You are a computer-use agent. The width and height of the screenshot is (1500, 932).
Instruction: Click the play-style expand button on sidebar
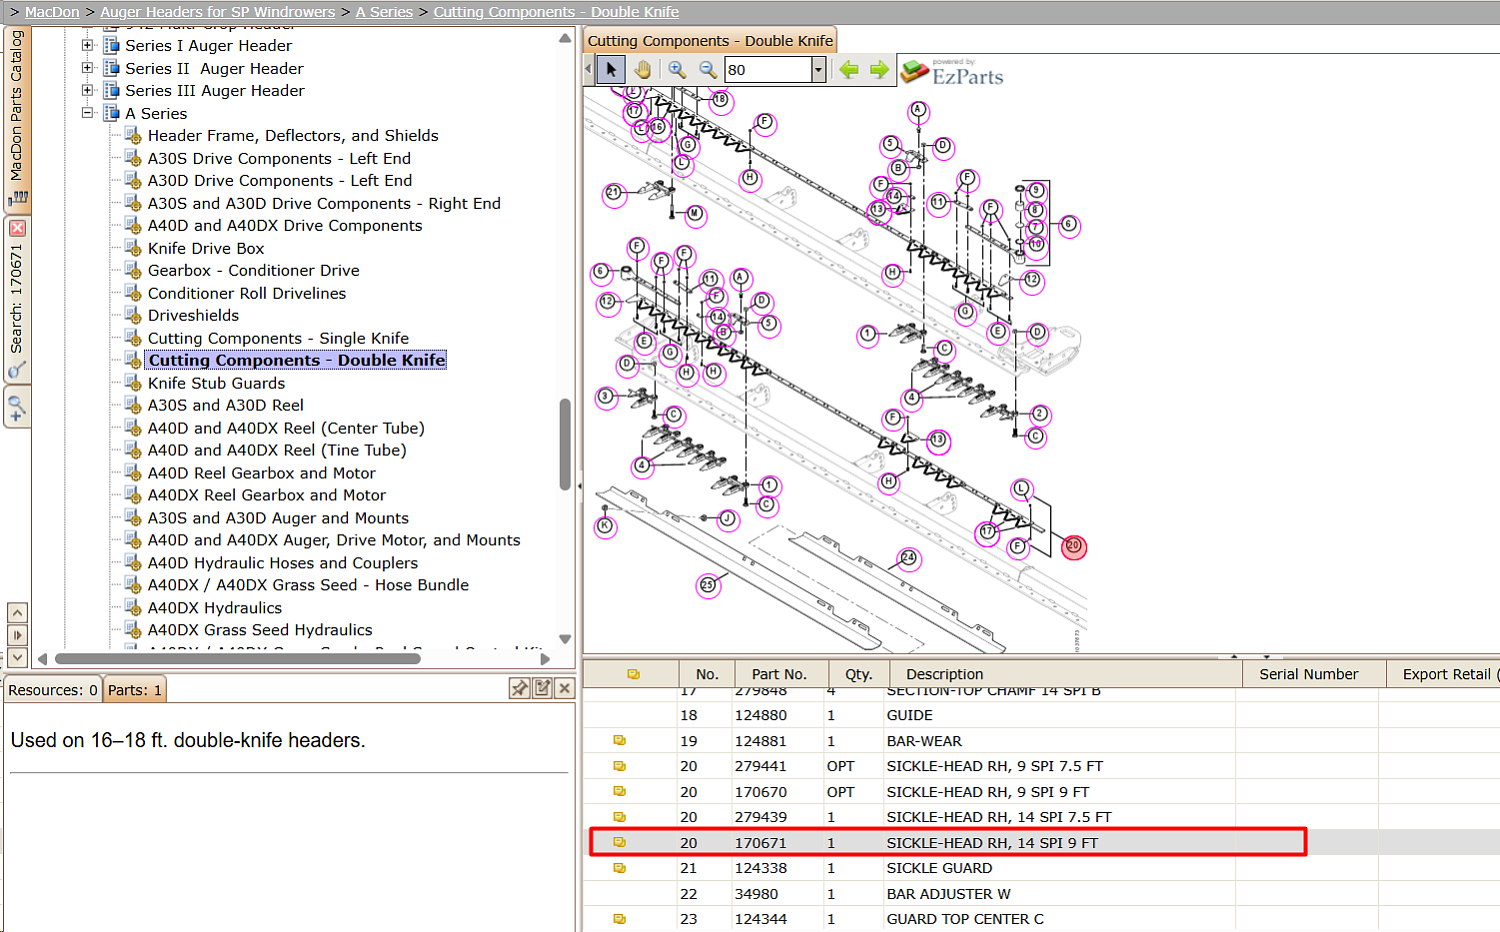click(17, 635)
